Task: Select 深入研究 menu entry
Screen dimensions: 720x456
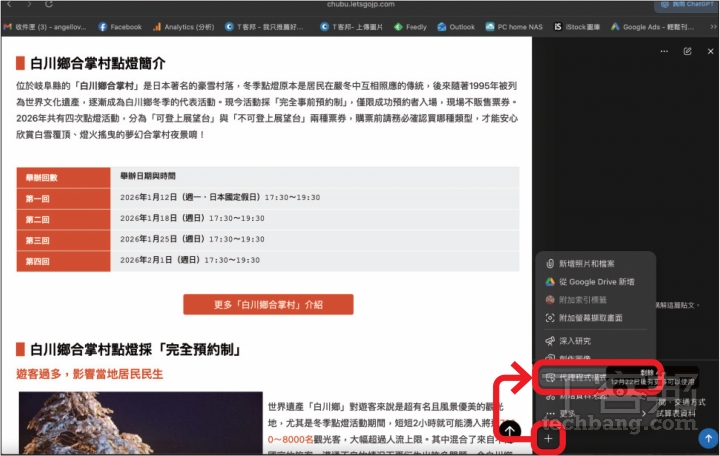Action: (x=595, y=341)
